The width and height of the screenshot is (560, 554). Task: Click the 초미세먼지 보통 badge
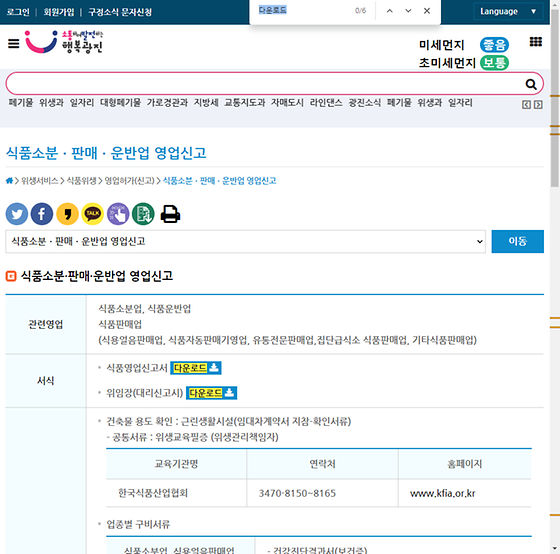(x=494, y=63)
